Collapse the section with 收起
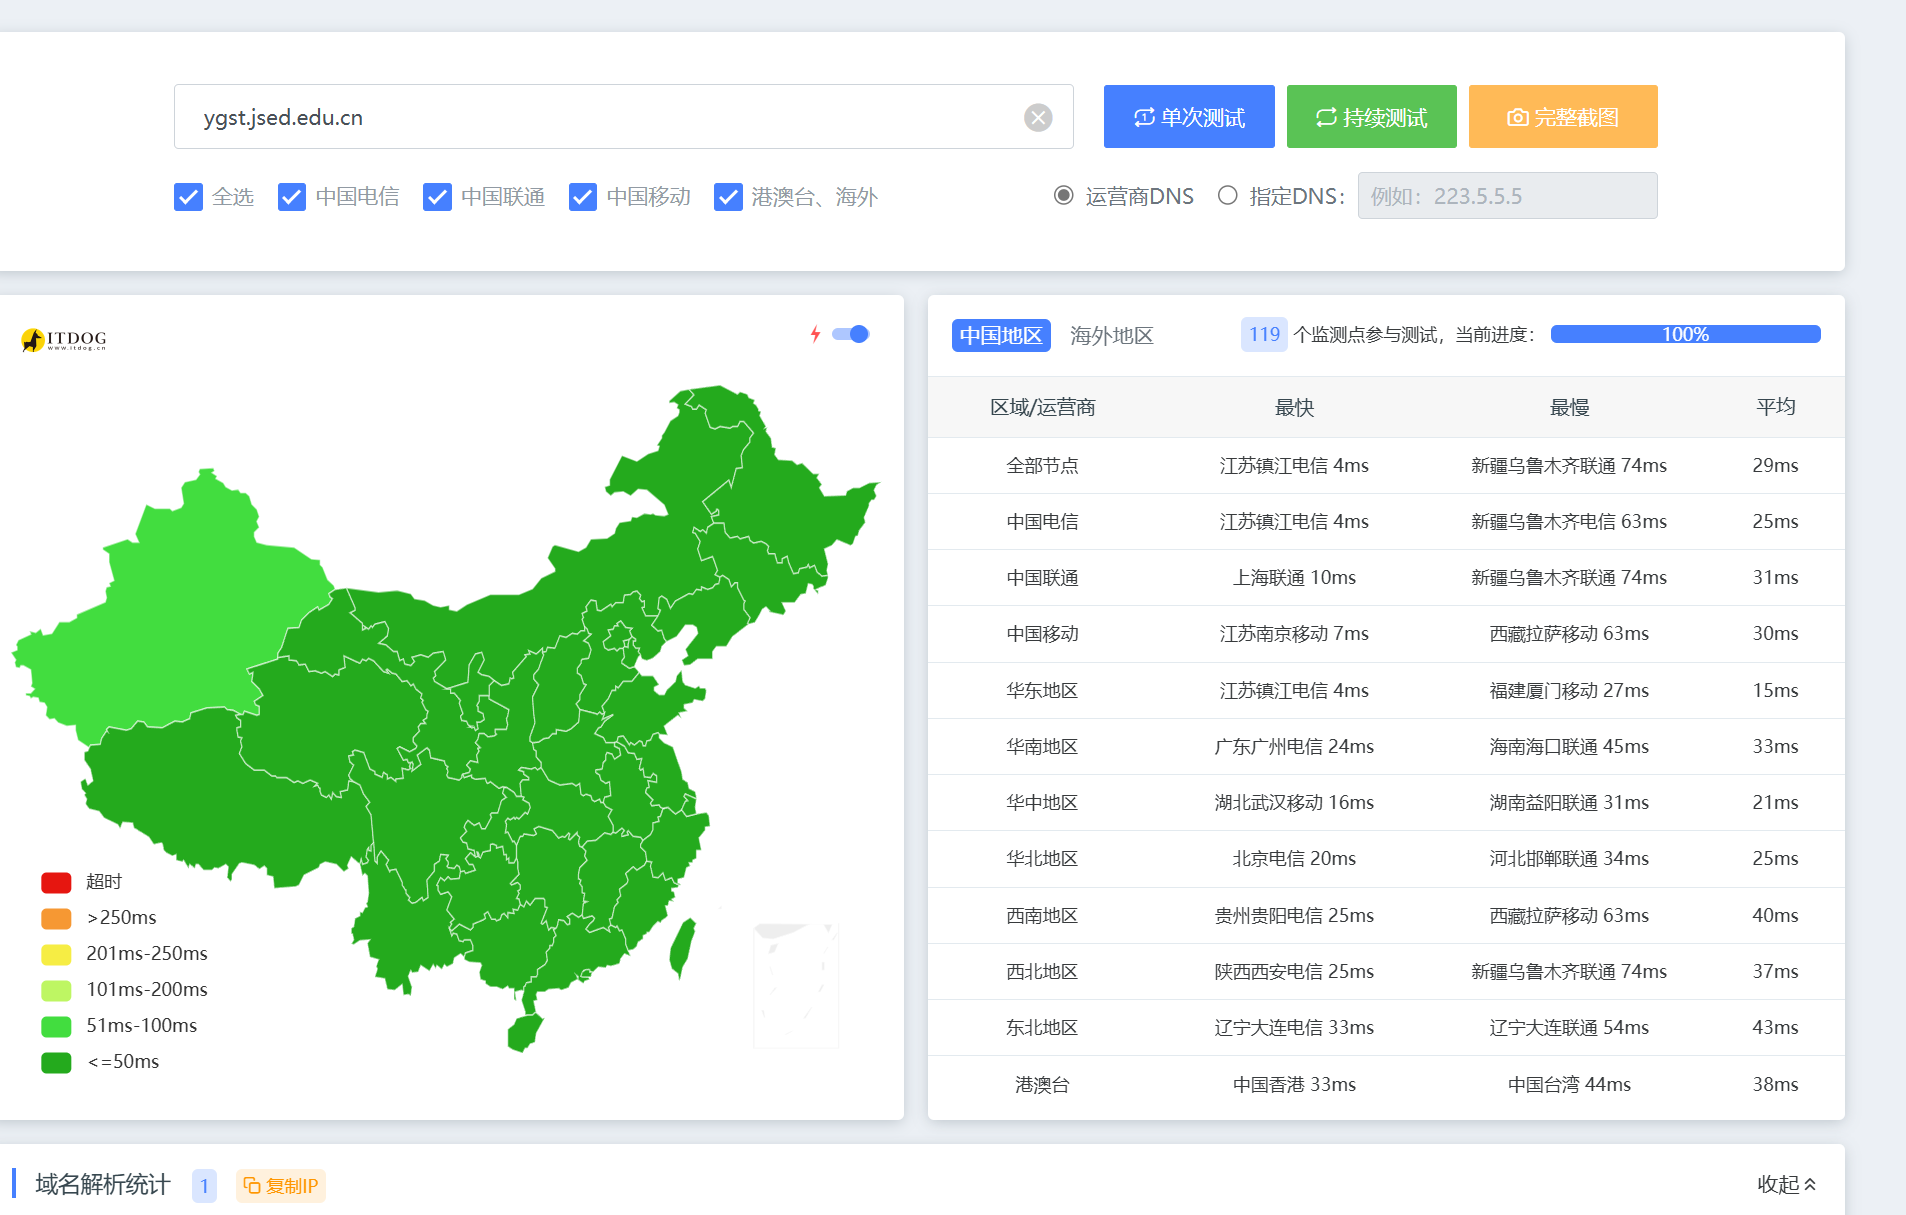 1786,1185
